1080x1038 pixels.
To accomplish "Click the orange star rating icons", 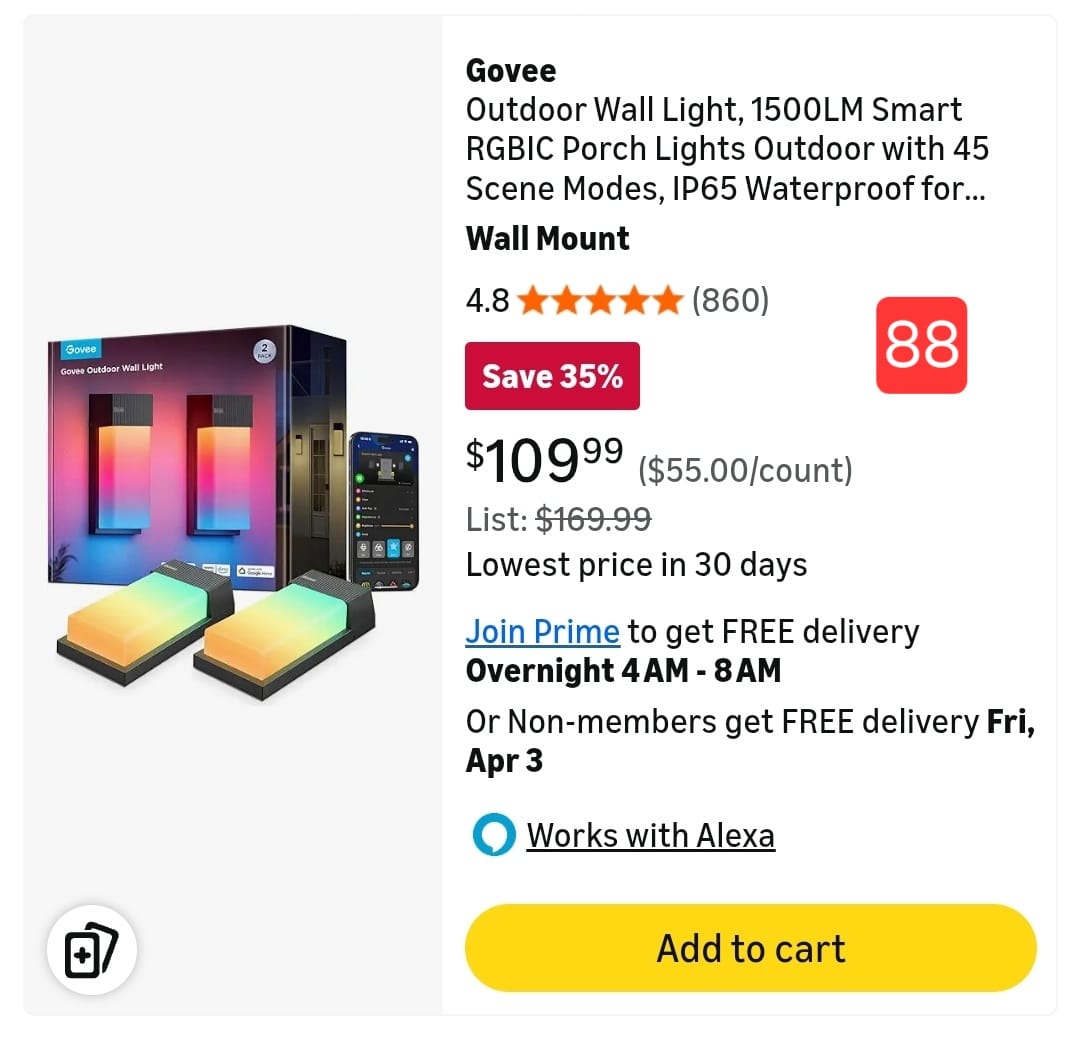I will pos(600,300).
